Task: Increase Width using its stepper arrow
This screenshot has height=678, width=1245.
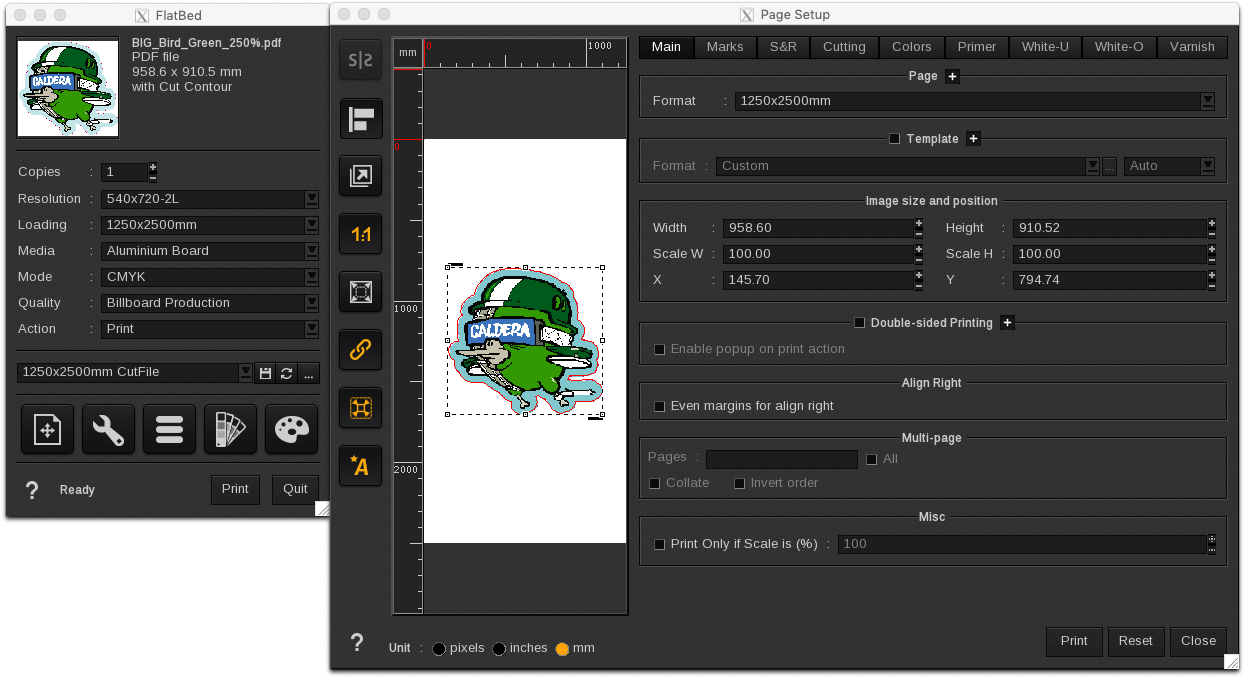Action: coord(918,223)
